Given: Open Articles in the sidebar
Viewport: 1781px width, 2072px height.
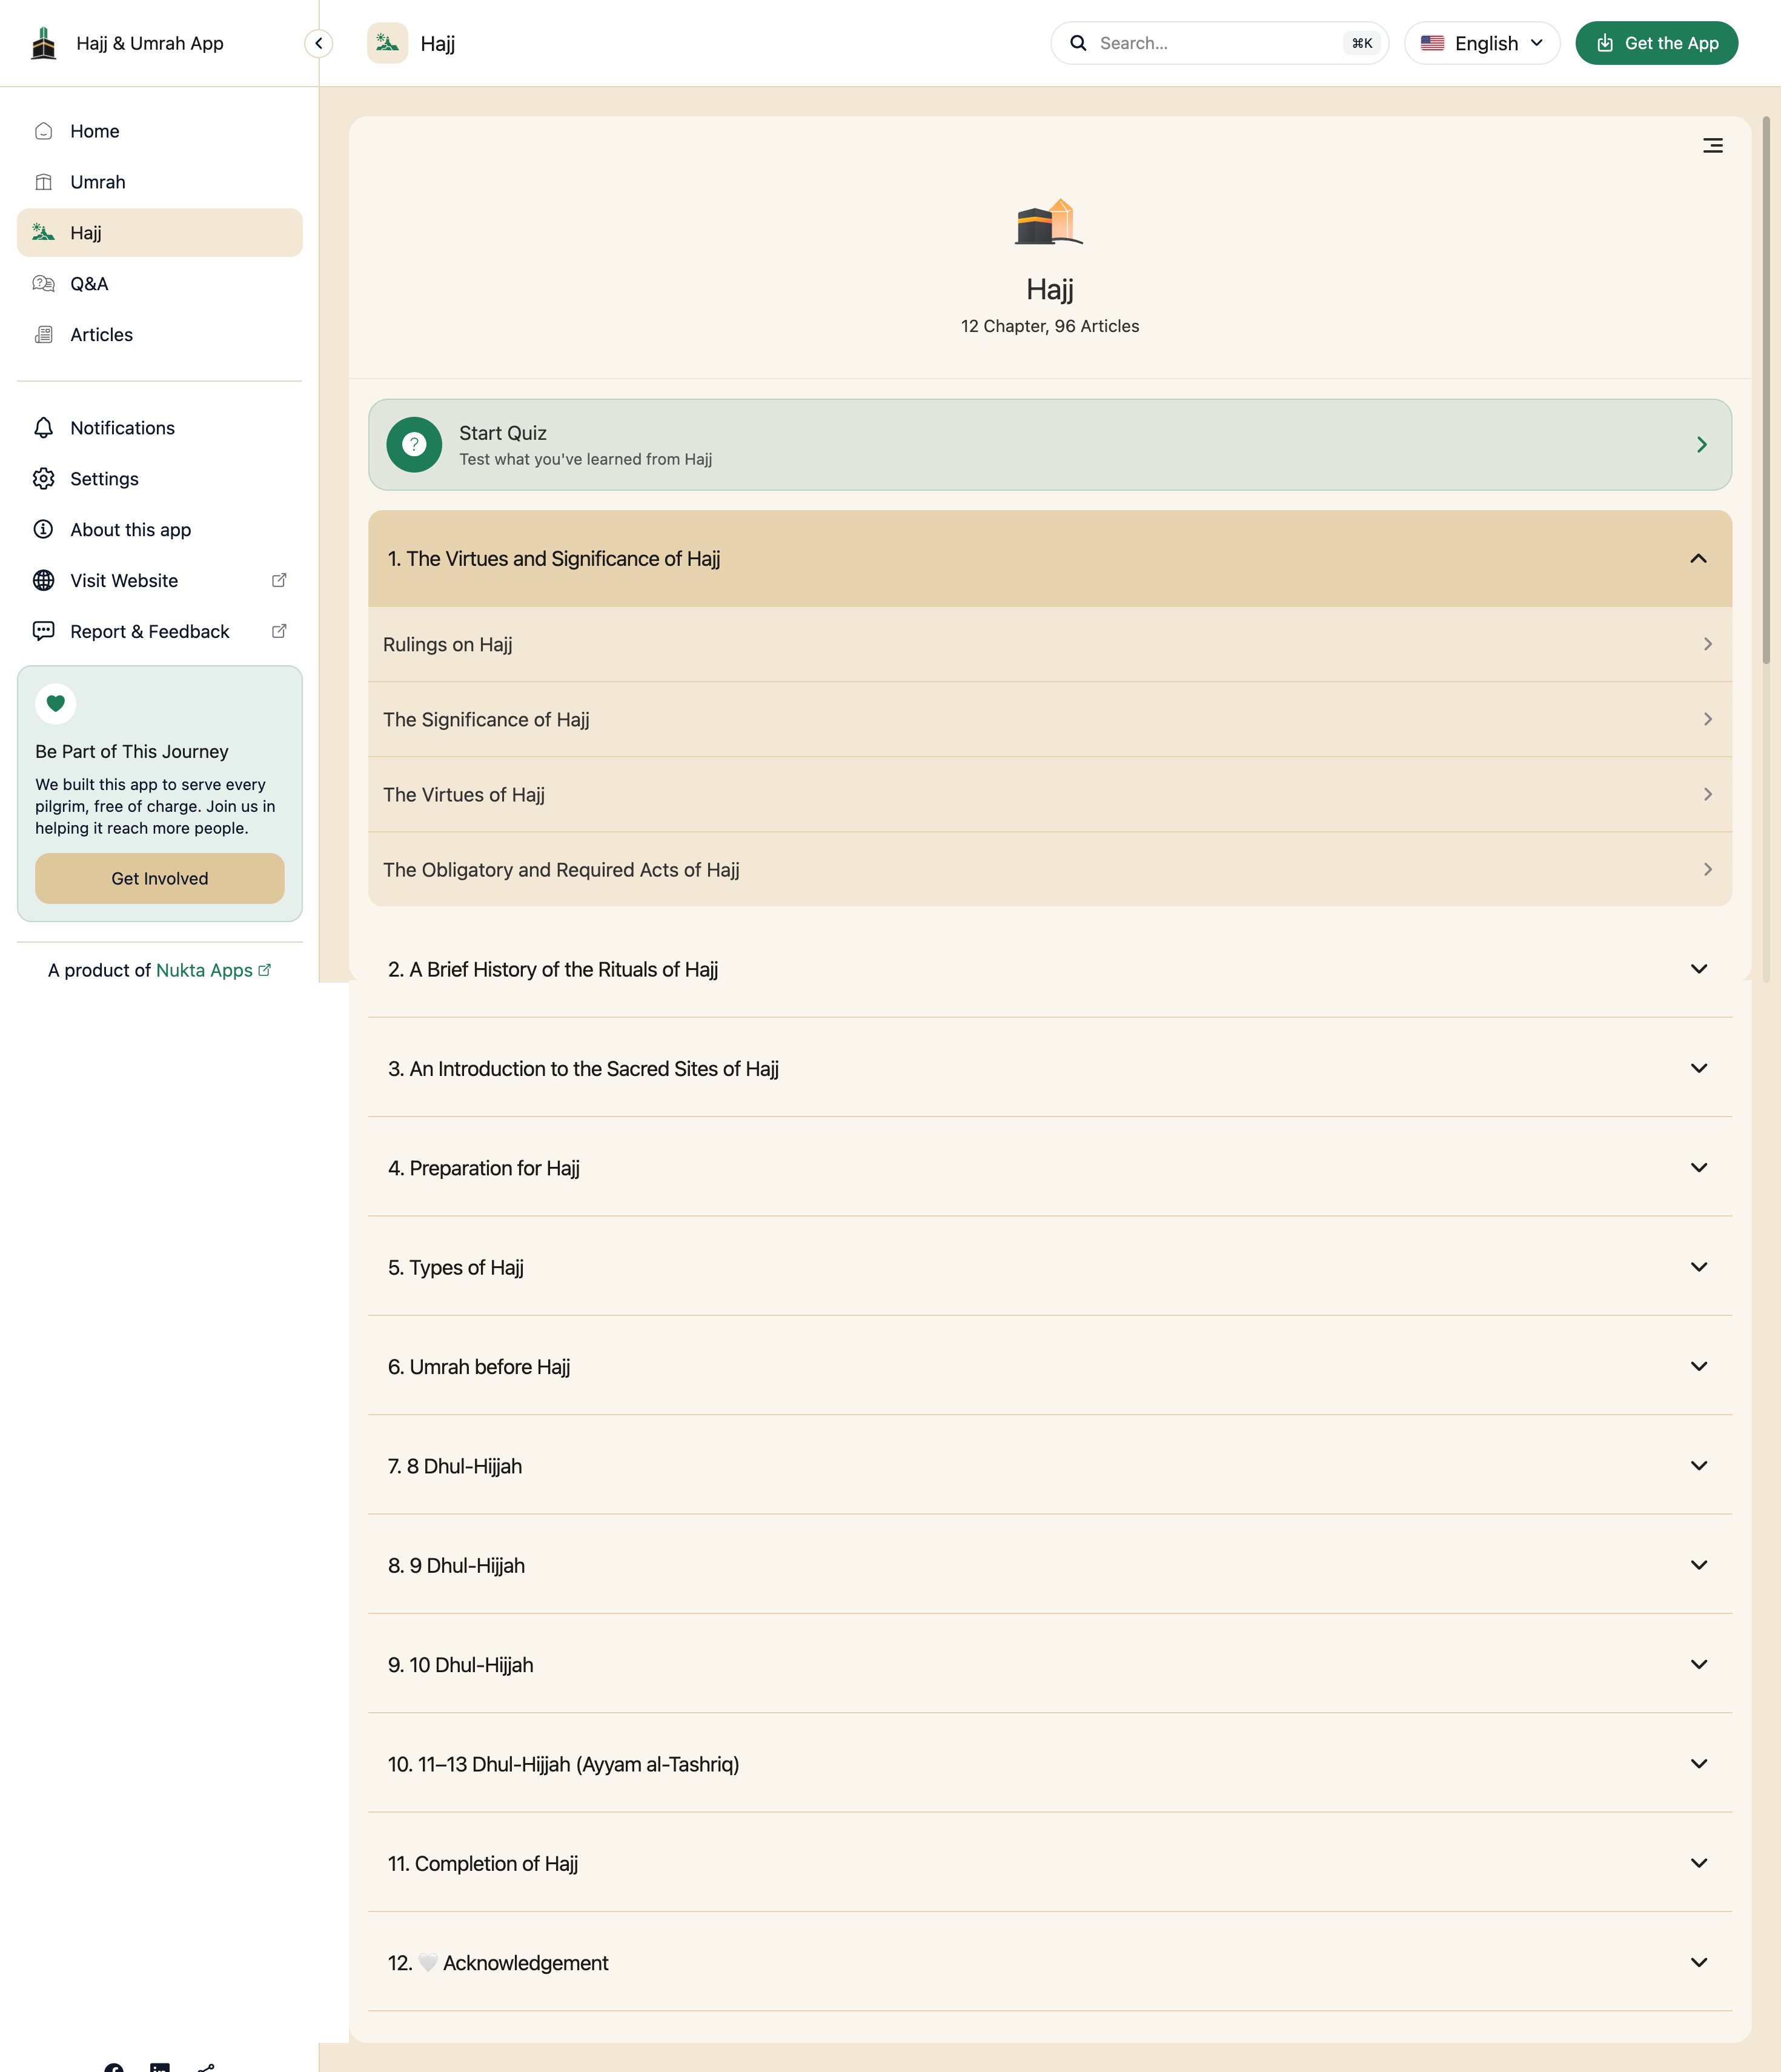Looking at the screenshot, I should pos(160,335).
